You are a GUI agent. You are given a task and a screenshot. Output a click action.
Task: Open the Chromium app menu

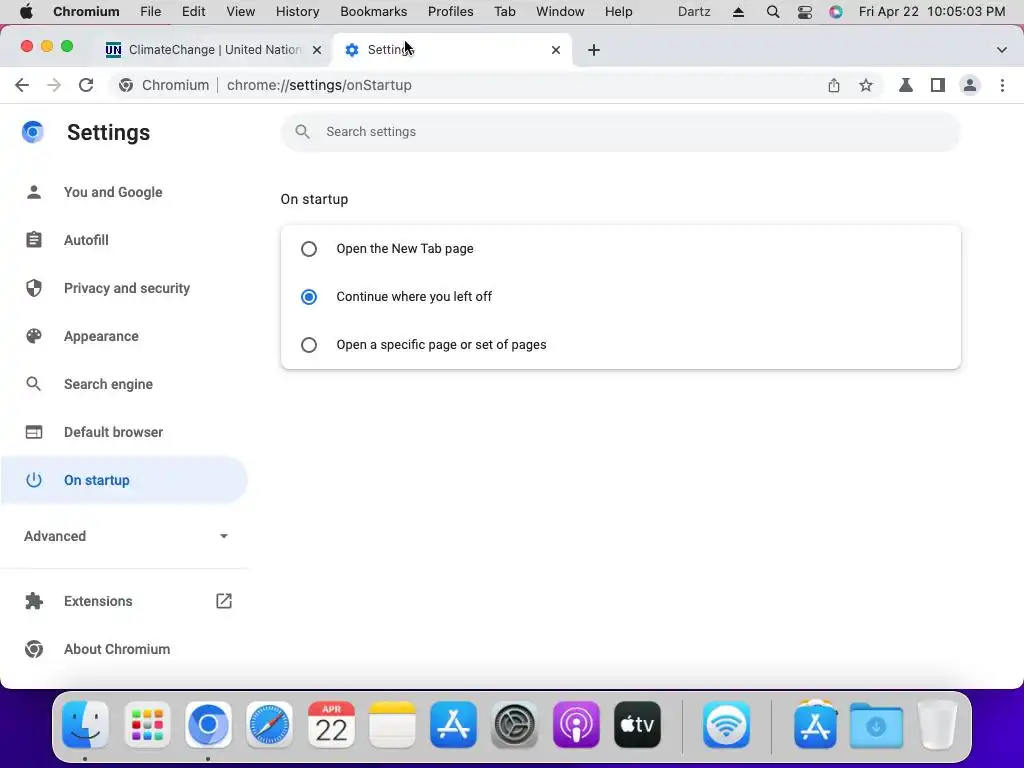pos(86,12)
